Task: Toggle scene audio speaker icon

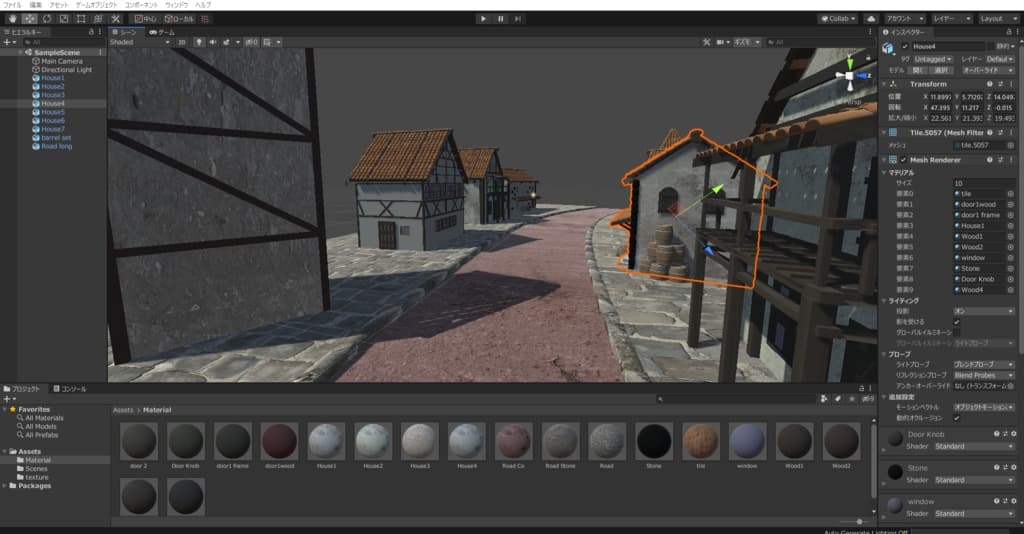Action: coord(212,42)
